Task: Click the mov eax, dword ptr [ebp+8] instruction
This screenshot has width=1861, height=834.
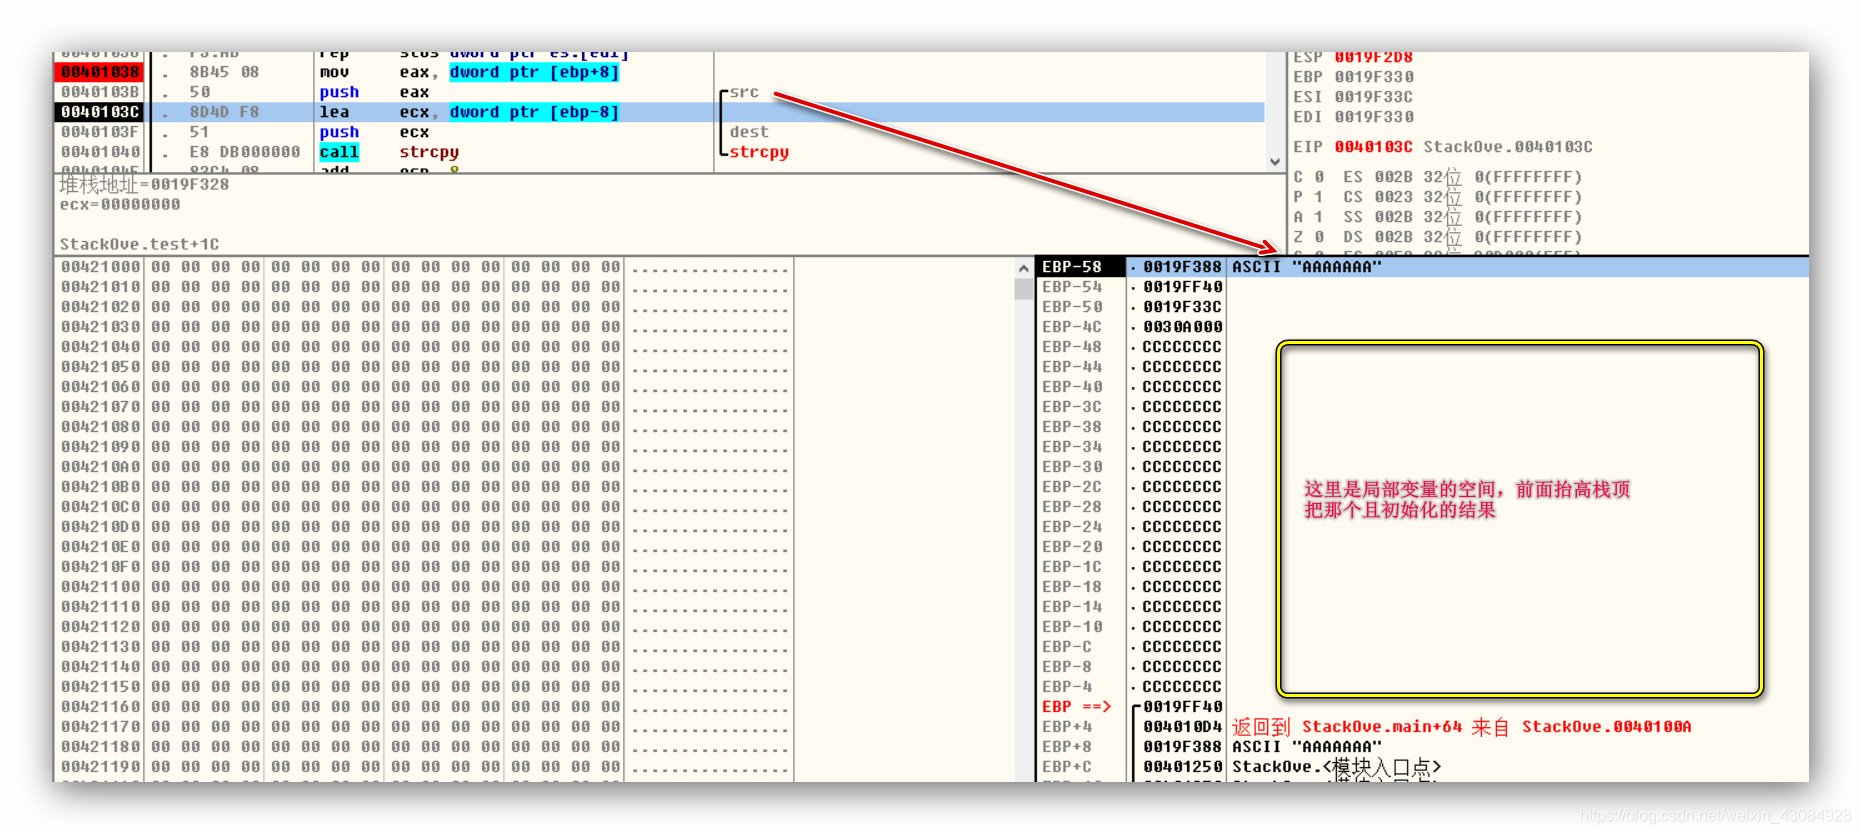Action: (x=469, y=72)
